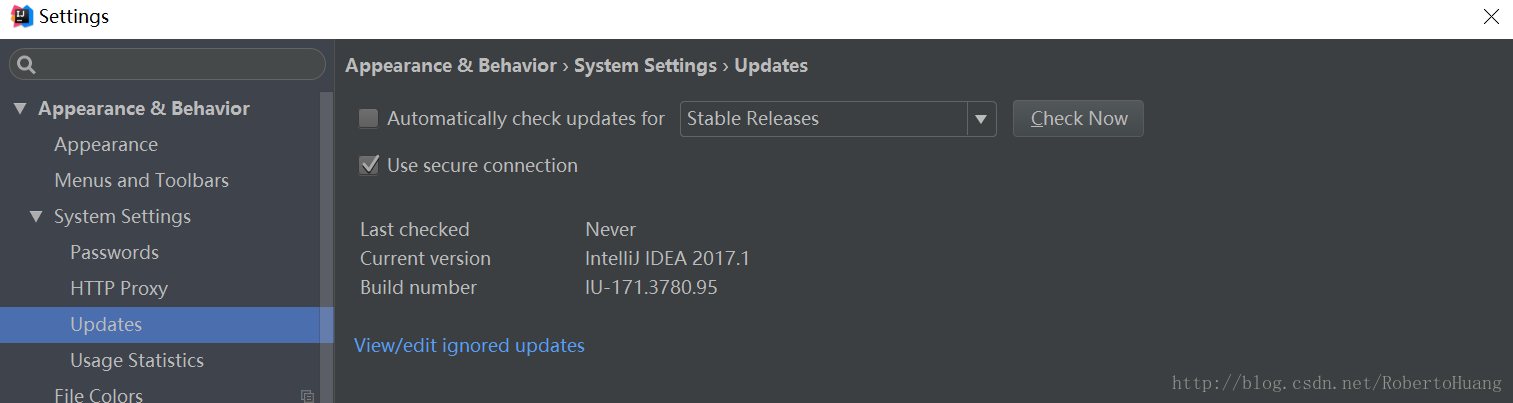This screenshot has width=1513, height=403.
Task: Close the Settings window
Action: tap(1491, 17)
